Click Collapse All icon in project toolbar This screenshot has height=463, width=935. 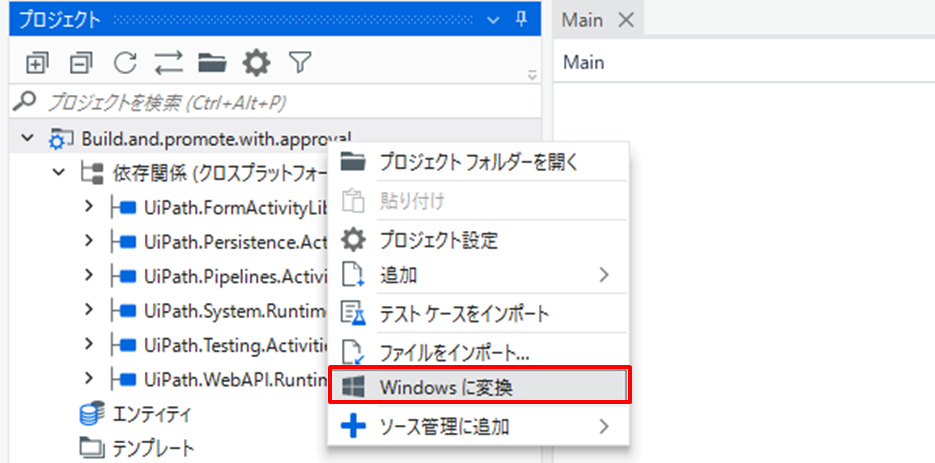coord(81,63)
